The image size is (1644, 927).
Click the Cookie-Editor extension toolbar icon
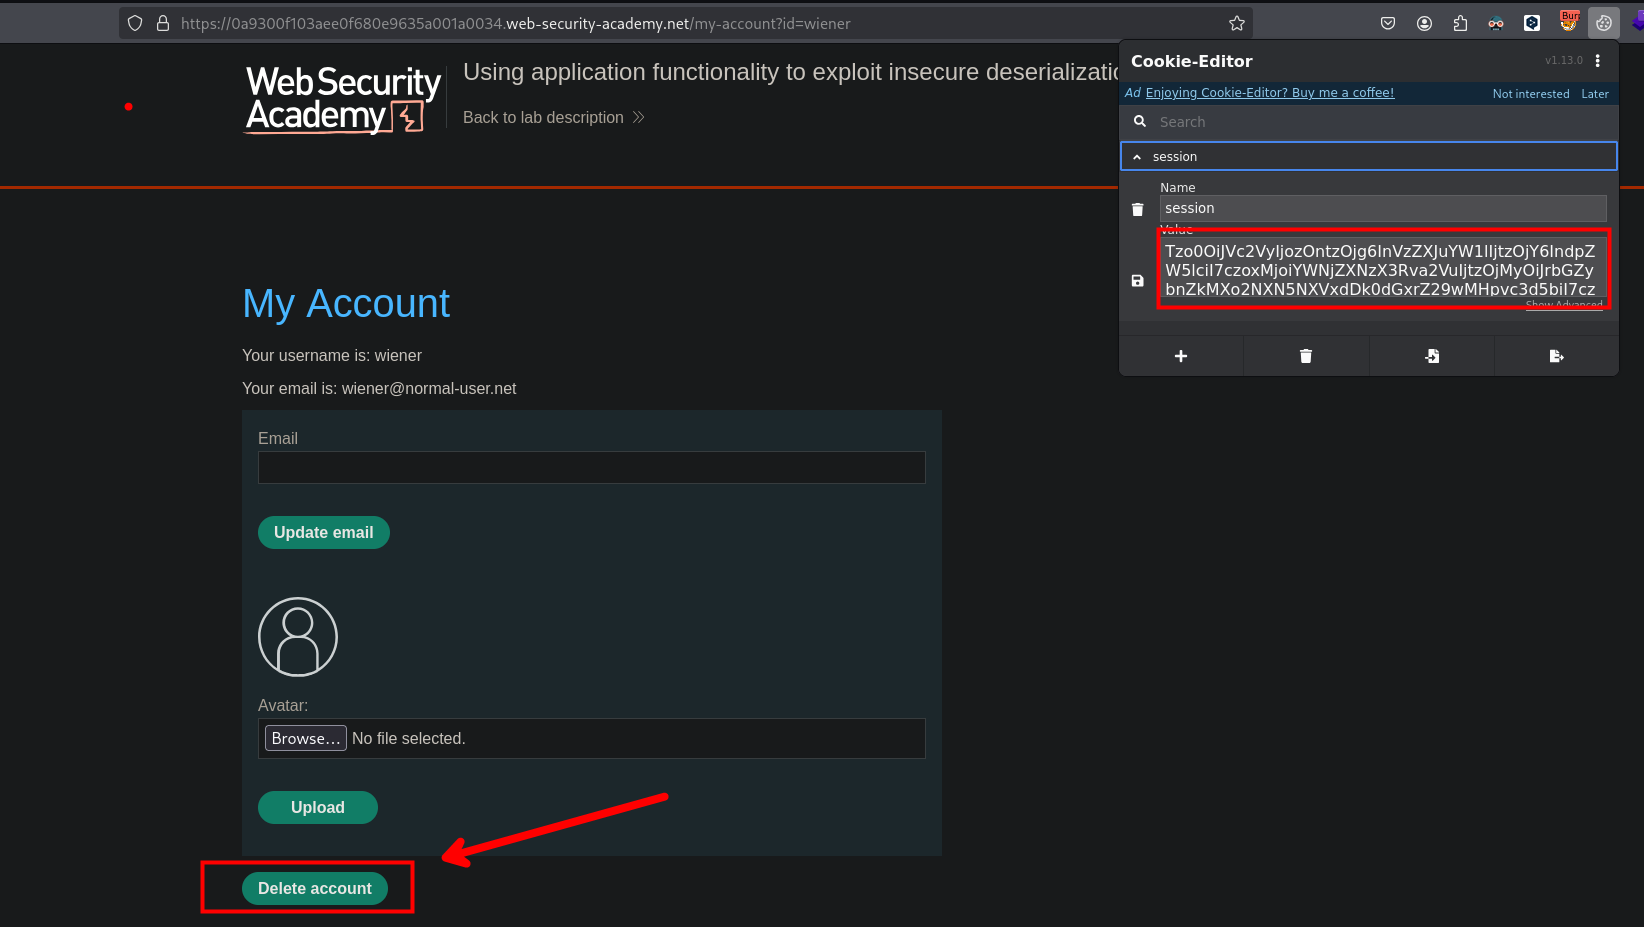click(1604, 23)
